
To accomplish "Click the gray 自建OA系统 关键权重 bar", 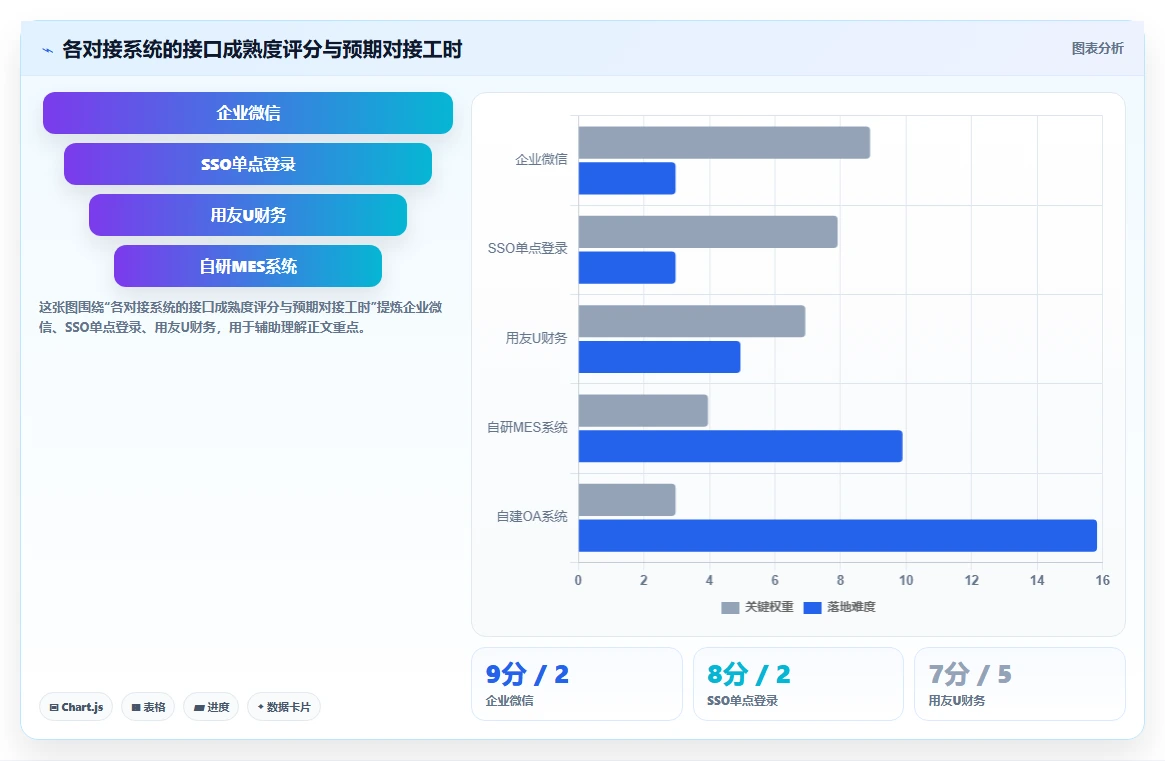I will pos(626,499).
